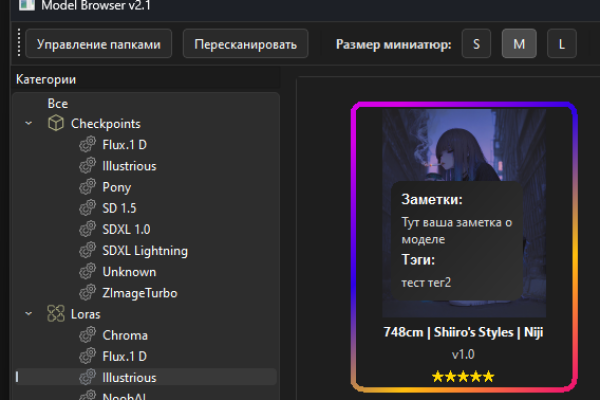Click the Loras category icon
Viewport: 600px width, 400px height.
[x=56, y=313]
